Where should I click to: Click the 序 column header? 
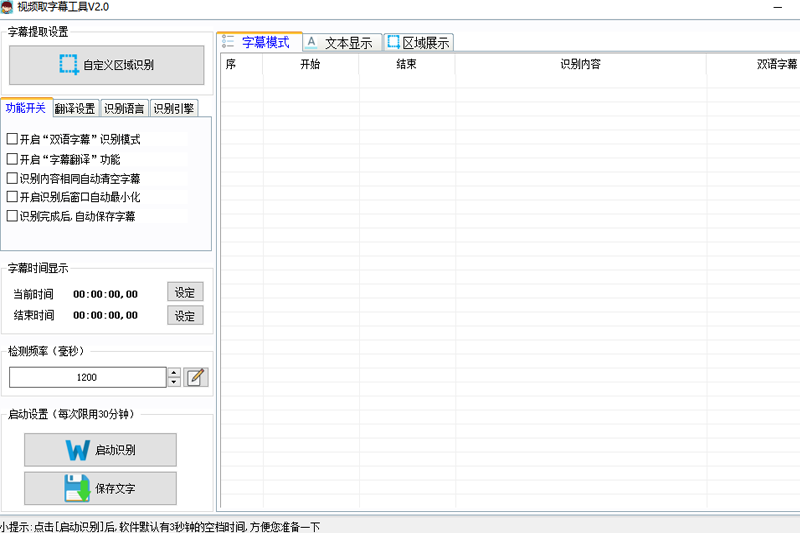(241, 64)
